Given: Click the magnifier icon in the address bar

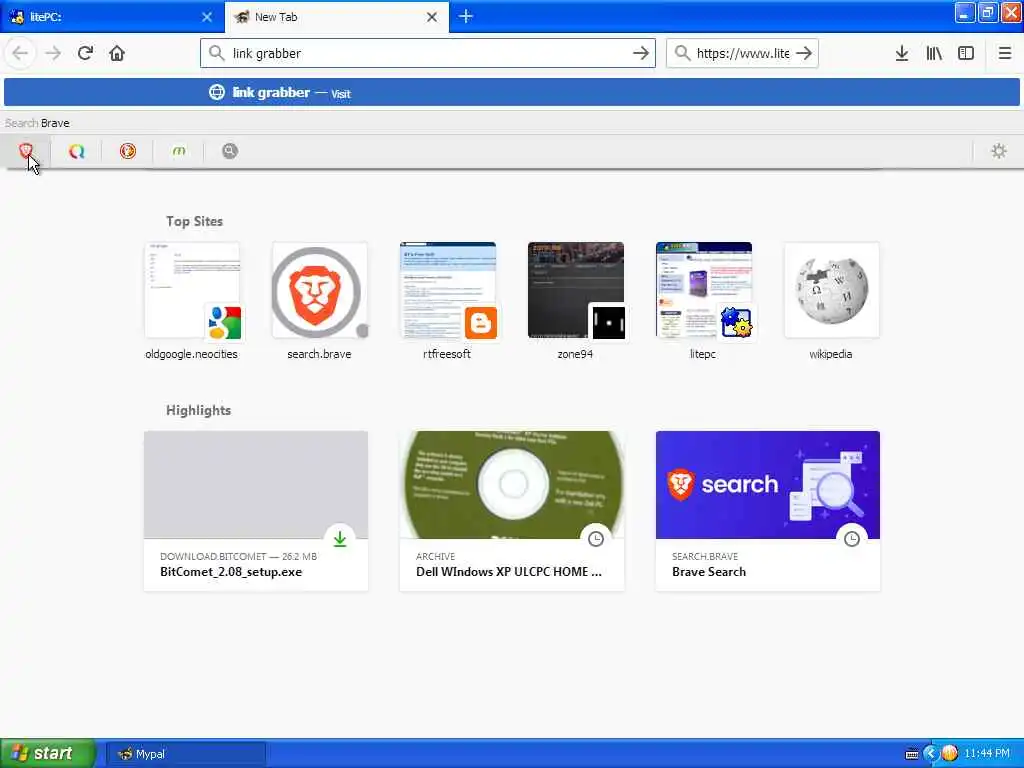Looking at the screenshot, I should (216, 53).
